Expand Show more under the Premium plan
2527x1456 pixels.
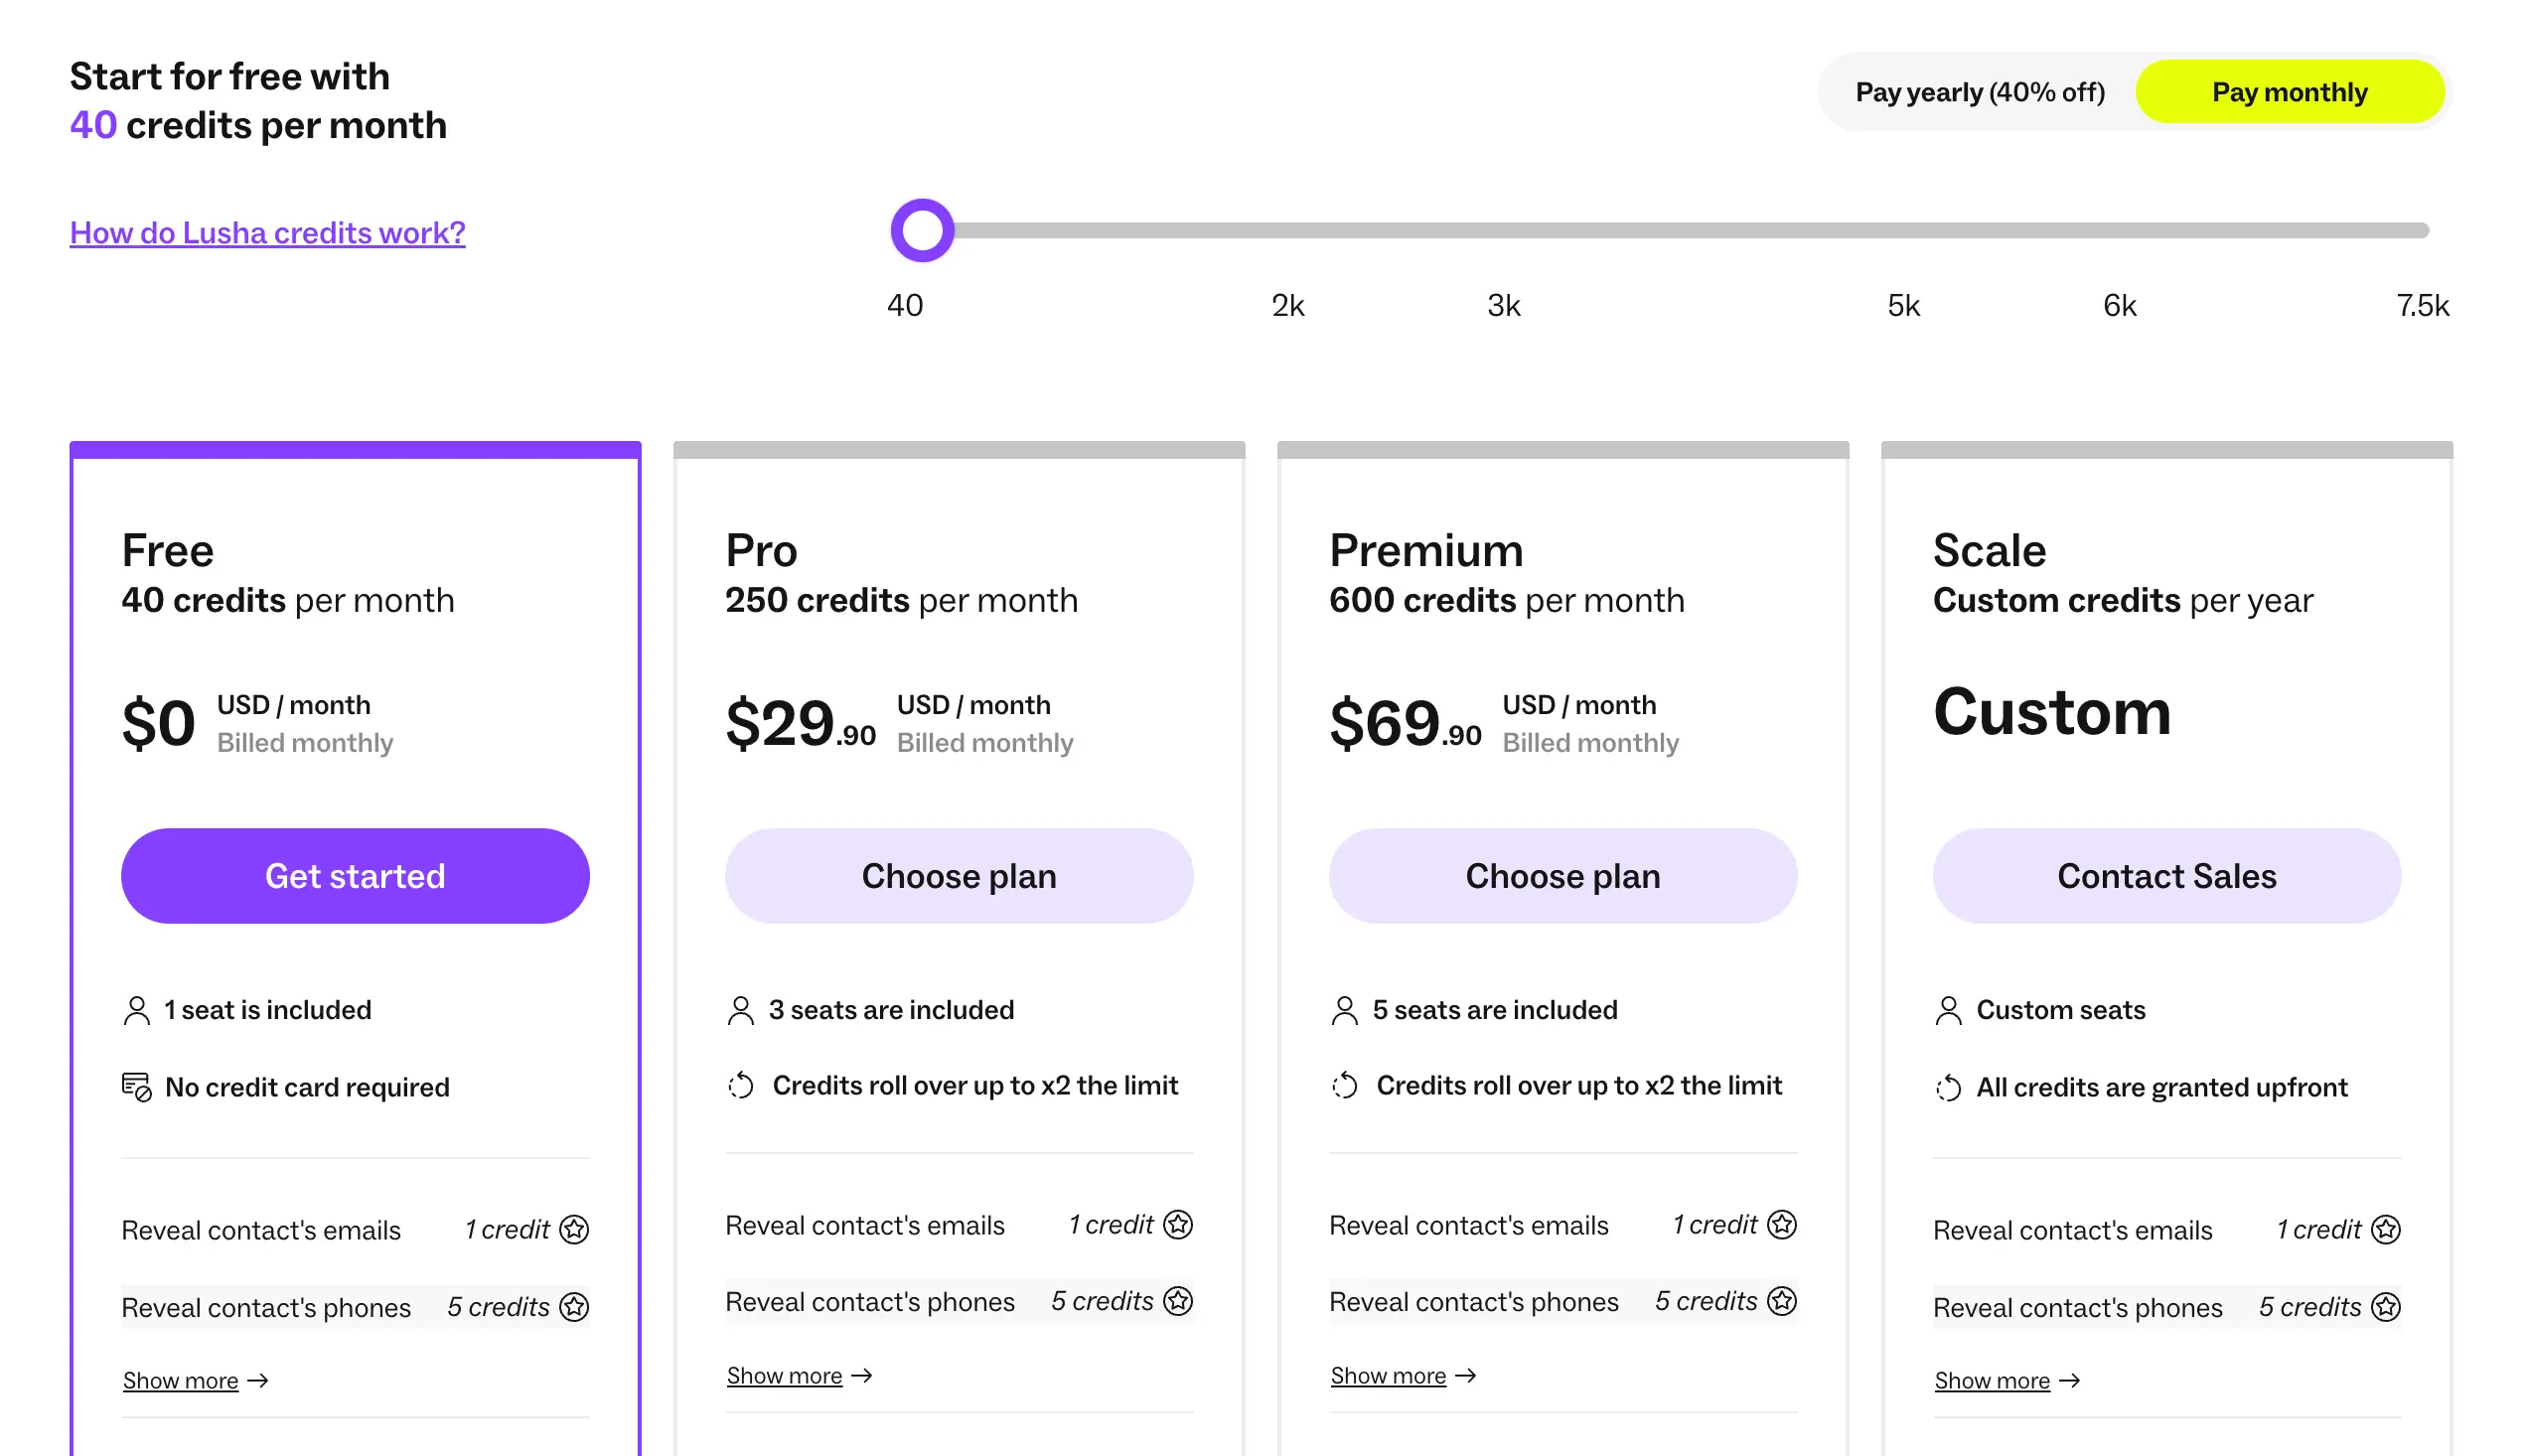pos(1388,1376)
